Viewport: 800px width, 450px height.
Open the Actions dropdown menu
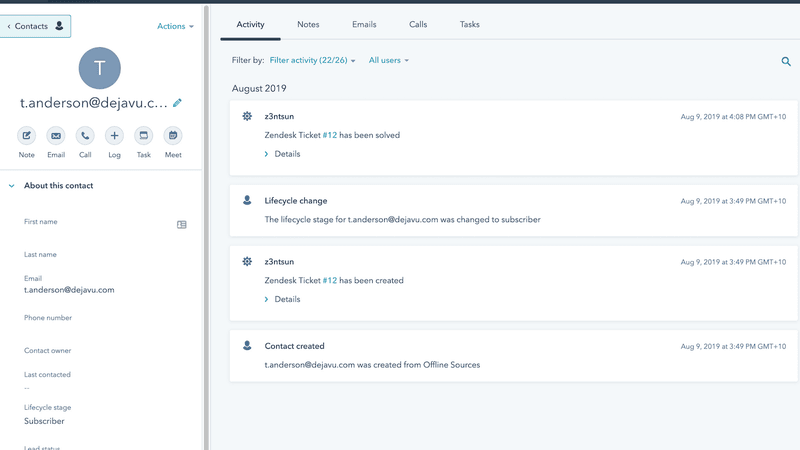click(x=175, y=26)
